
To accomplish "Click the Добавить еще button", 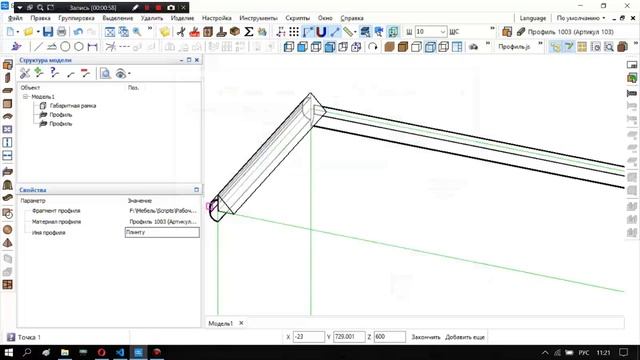I will click(464, 337).
